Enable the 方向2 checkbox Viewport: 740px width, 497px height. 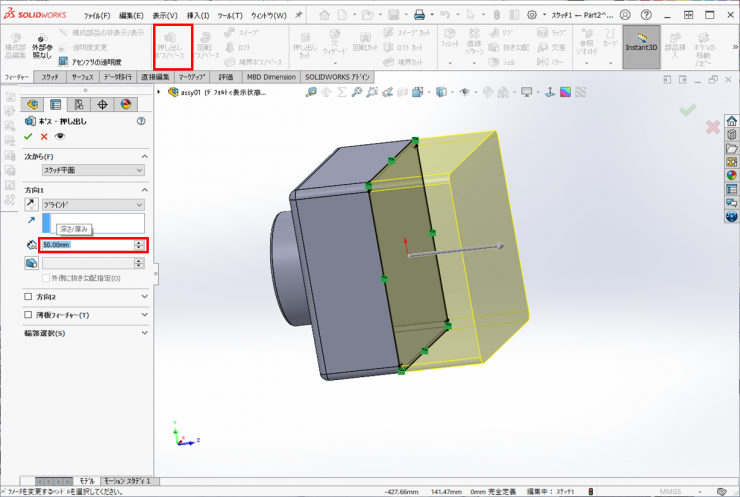[x=29, y=297]
